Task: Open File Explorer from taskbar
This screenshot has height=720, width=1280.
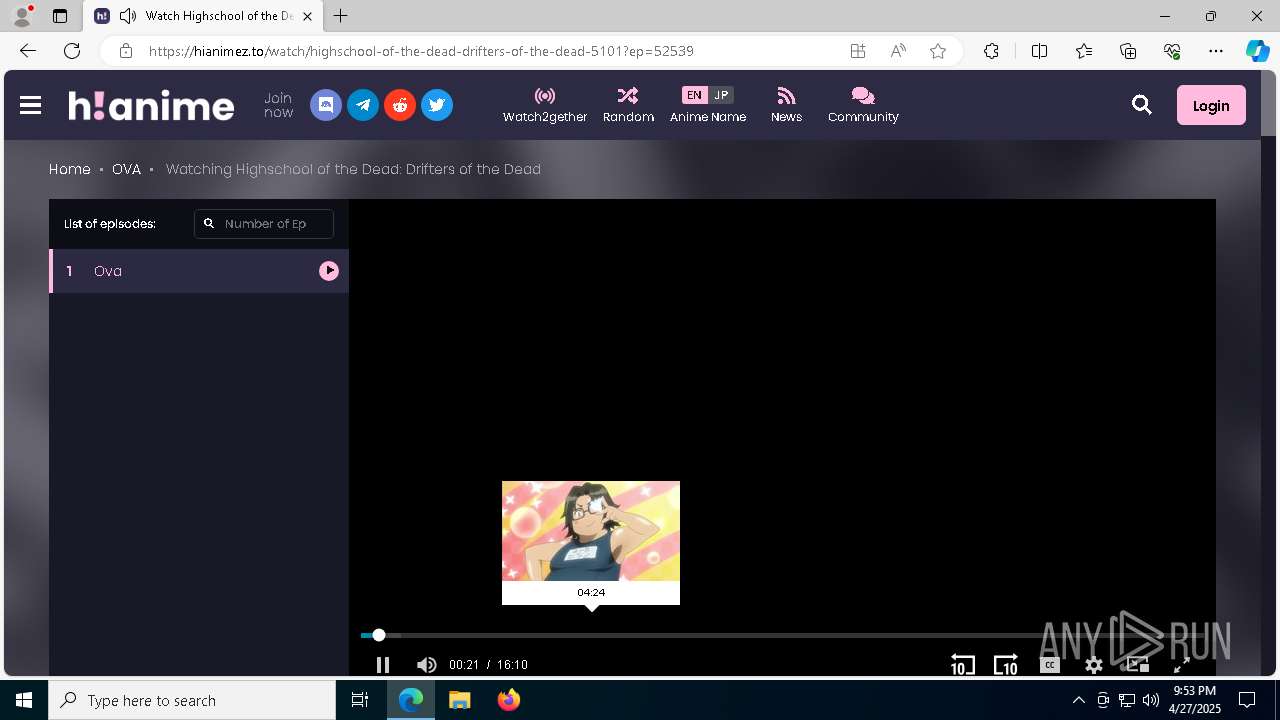Action: click(x=460, y=700)
